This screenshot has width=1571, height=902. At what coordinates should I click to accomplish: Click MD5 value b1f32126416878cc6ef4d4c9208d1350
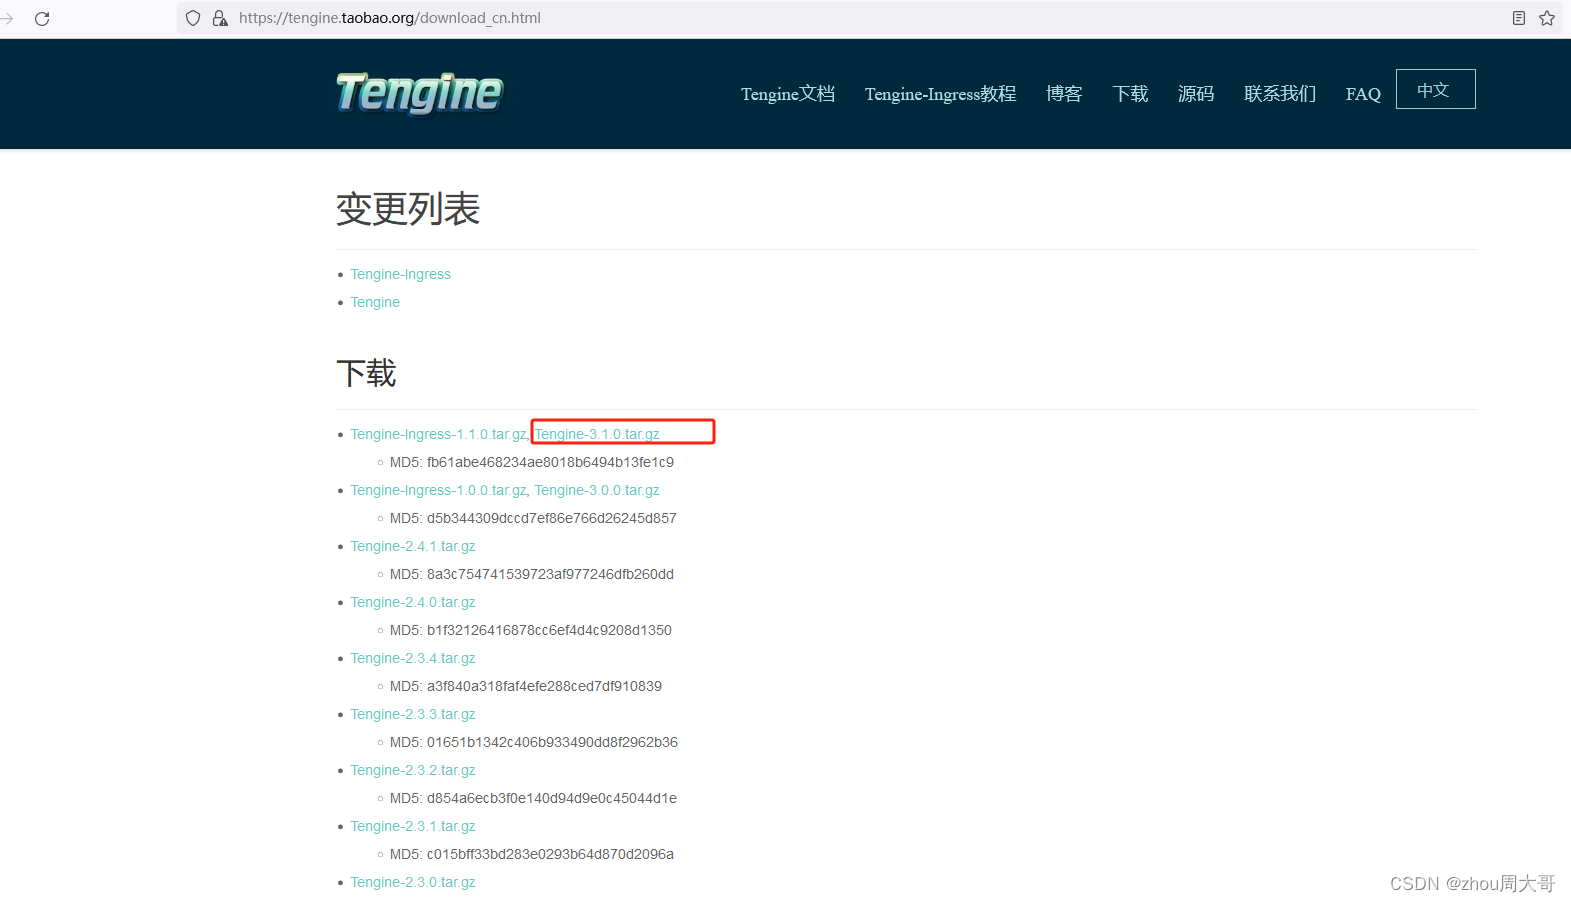click(x=549, y=630)
